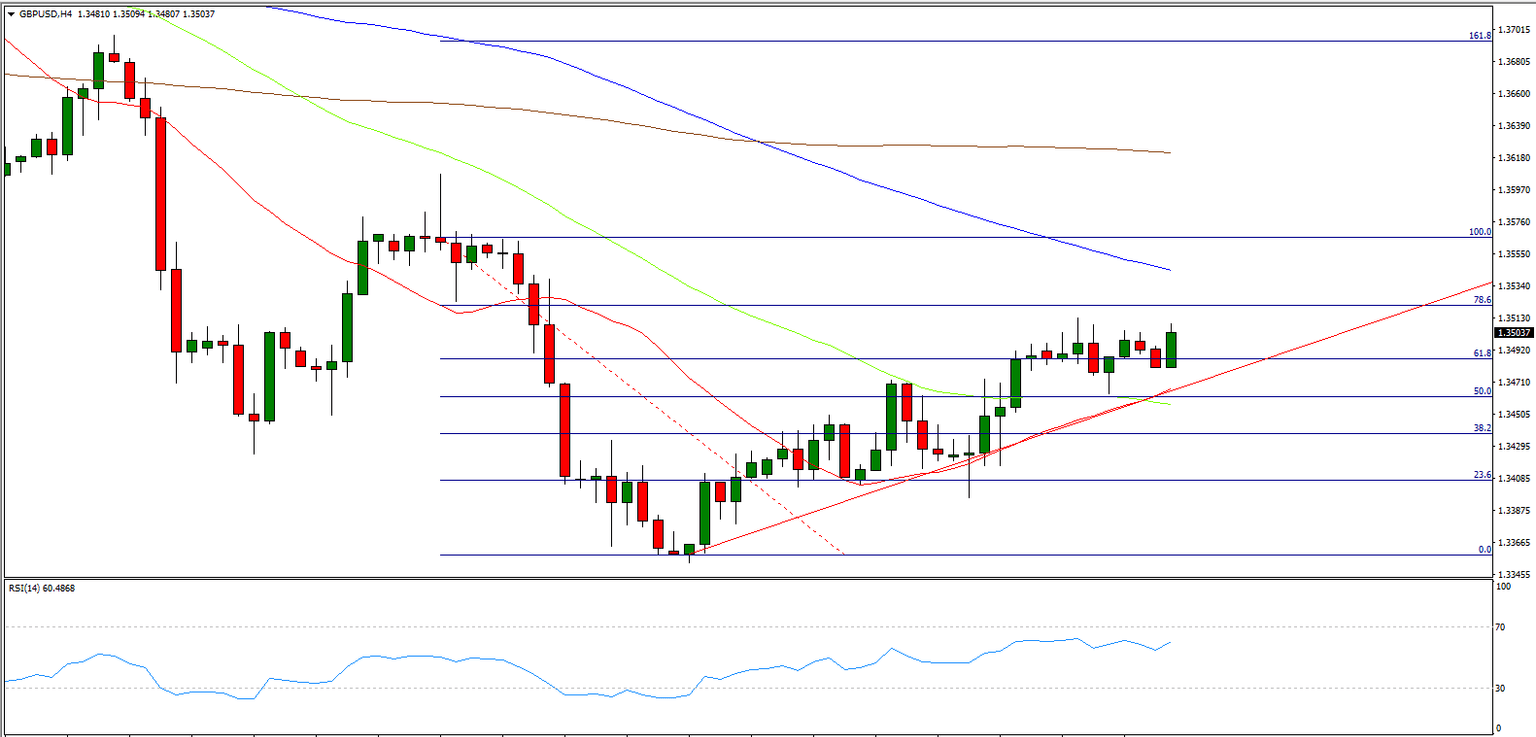1536x737 pixels.
Task: Select the 161.8 Fibonacci level label
Action: click(1480, 35)
